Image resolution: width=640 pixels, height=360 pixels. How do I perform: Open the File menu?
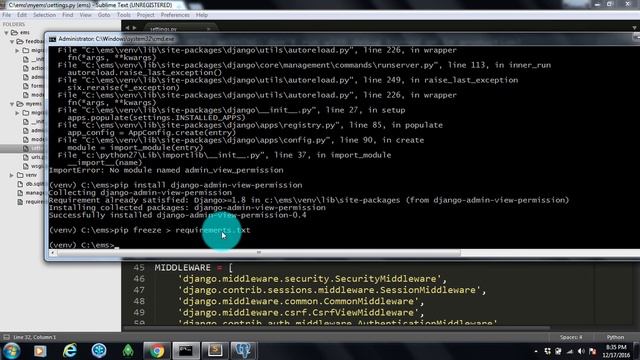coord(7,15)
